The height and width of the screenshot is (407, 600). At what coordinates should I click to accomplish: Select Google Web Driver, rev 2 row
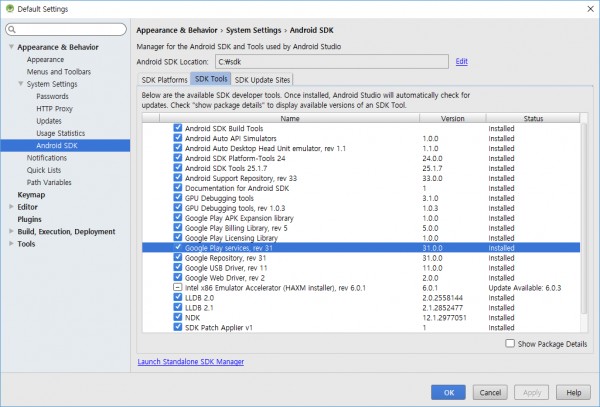pyautogui.click(x=361, y=277)
